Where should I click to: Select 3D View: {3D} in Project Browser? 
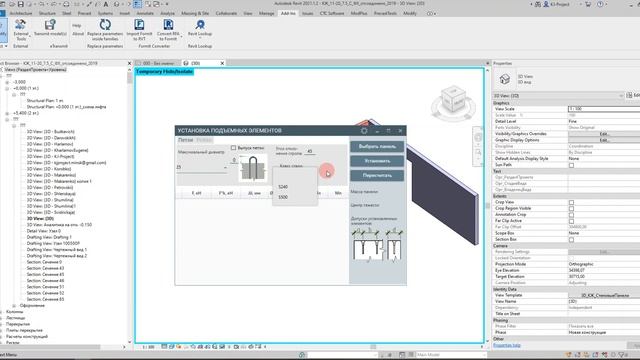click(x=40, y=218)
